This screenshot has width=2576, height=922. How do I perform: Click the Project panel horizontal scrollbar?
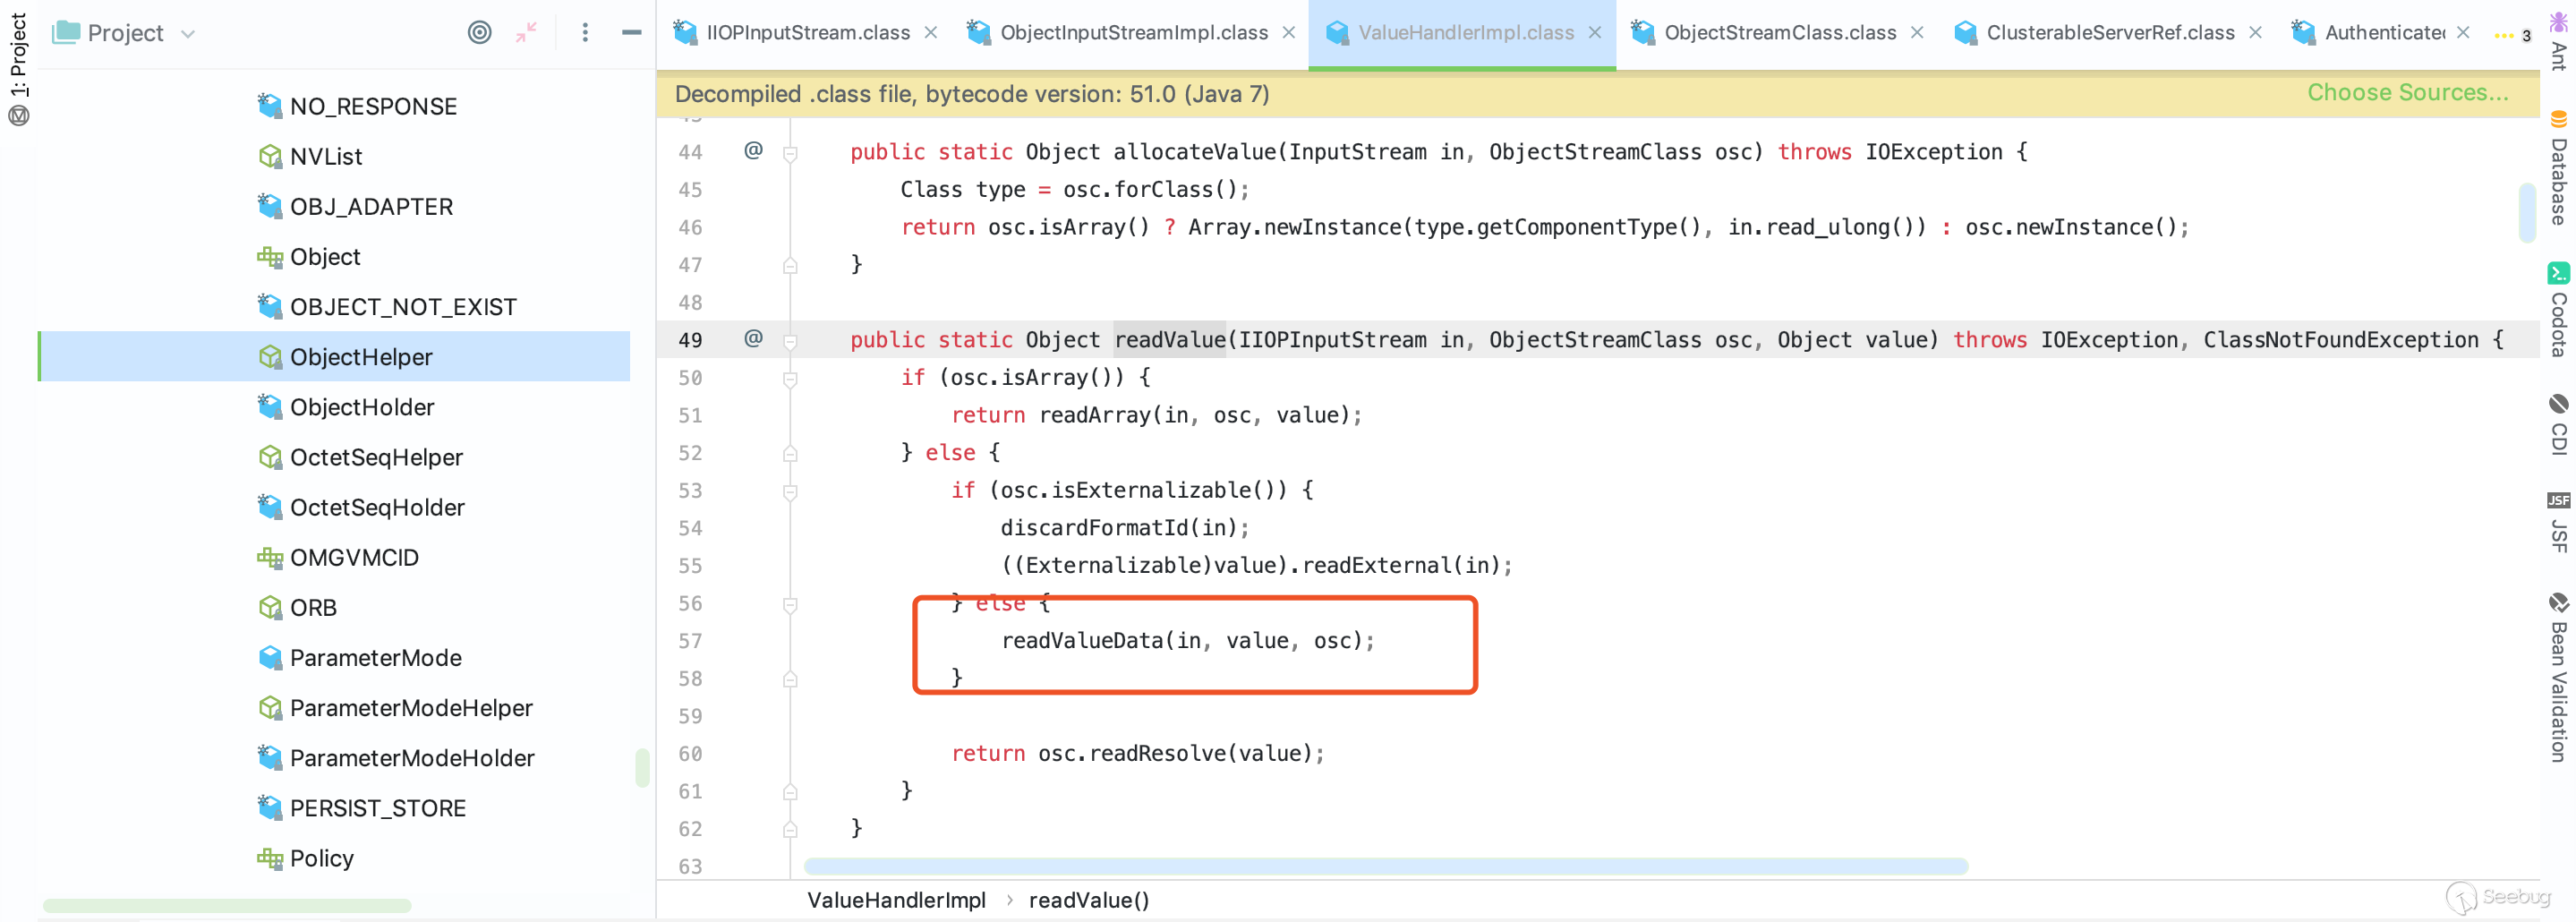[227, 905]
